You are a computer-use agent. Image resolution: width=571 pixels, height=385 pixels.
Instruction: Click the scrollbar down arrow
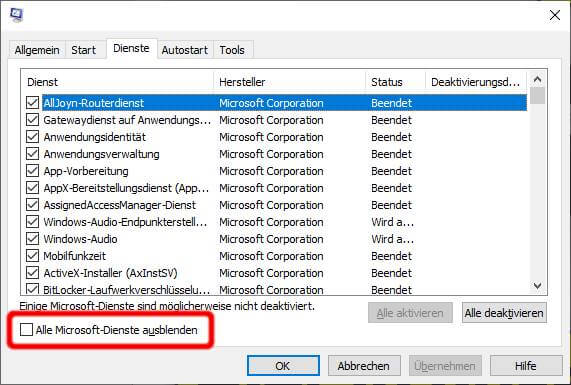click(x=537, y=286)
